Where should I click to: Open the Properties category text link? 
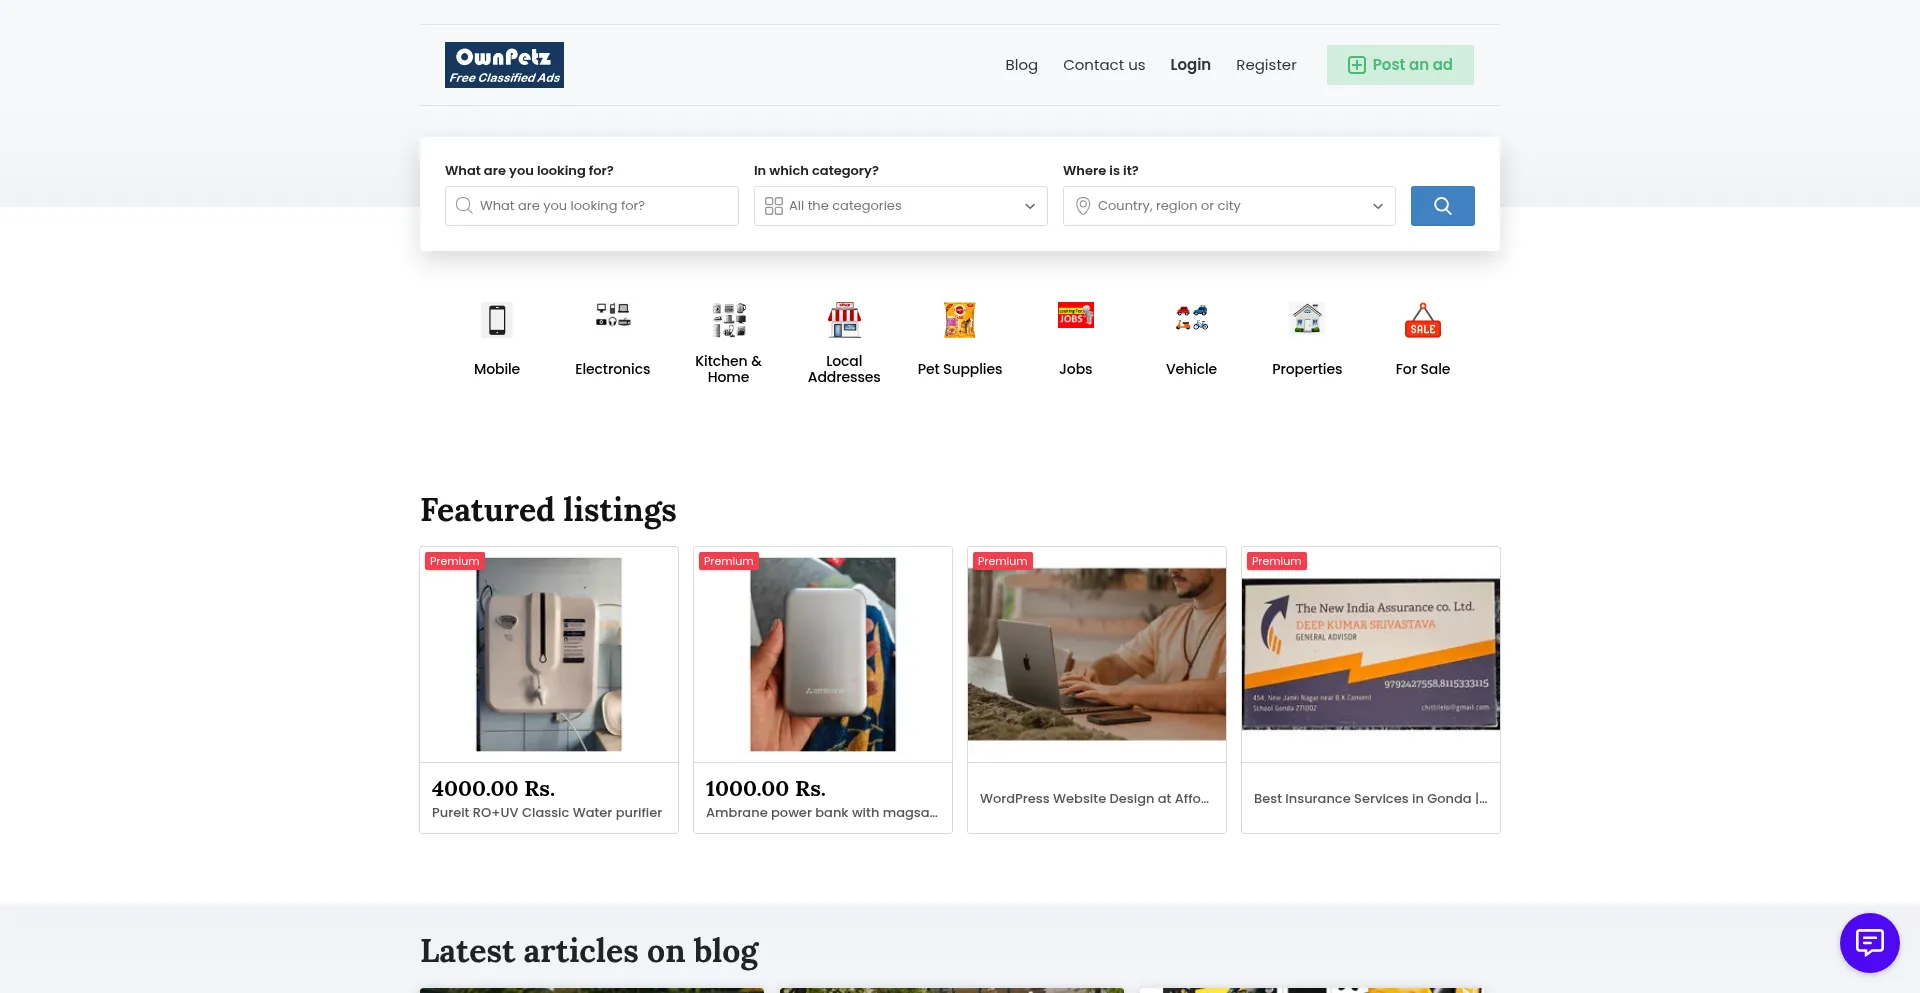pyautogui.click(x=1307, y=369)
